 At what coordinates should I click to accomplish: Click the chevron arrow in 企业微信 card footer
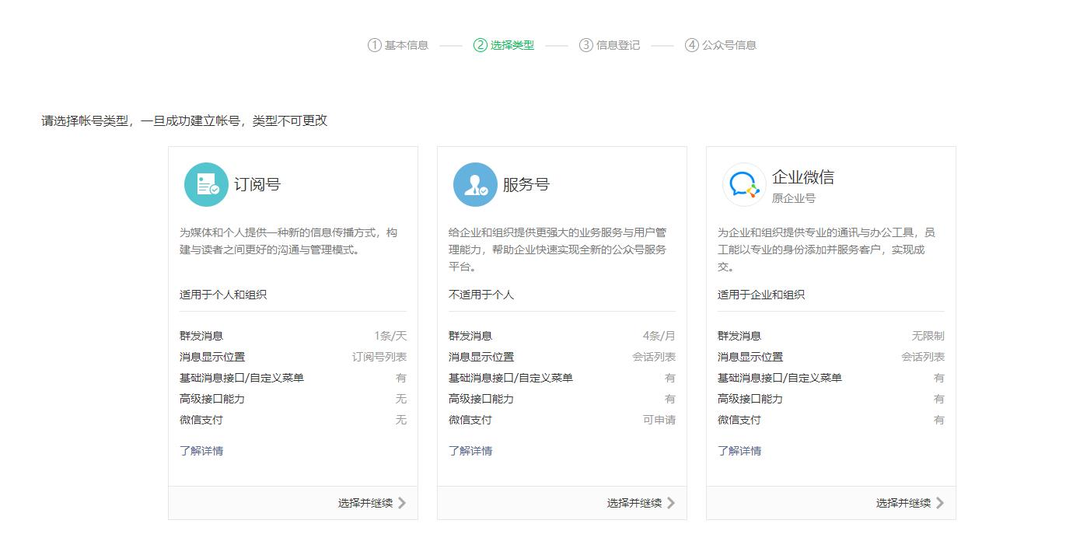(940, 503)
